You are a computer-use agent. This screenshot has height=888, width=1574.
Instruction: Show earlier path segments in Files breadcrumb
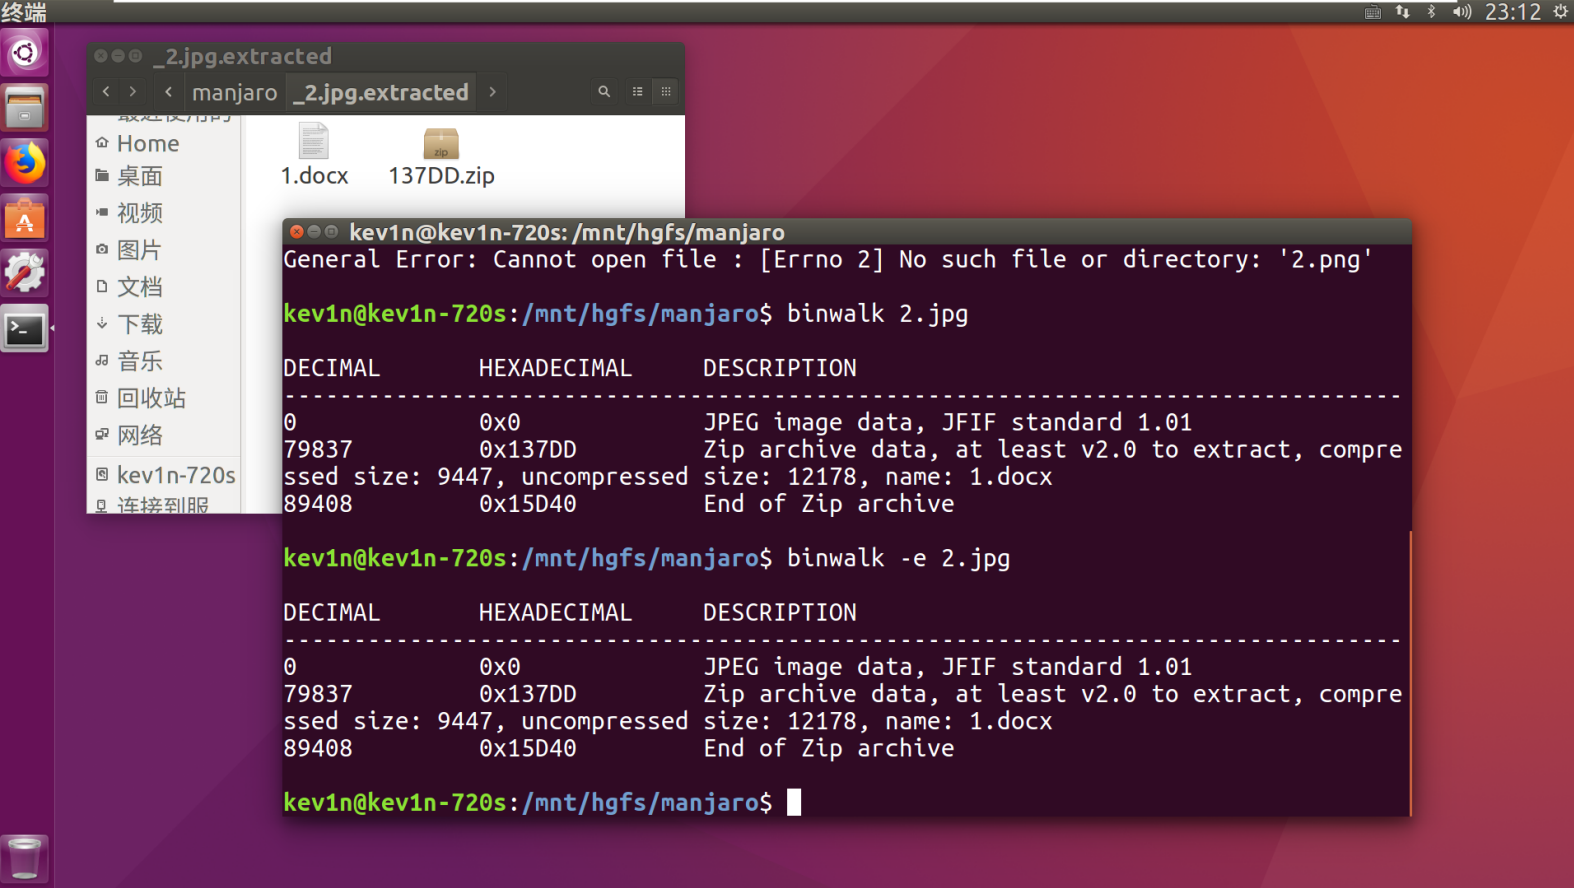(168, 92)
